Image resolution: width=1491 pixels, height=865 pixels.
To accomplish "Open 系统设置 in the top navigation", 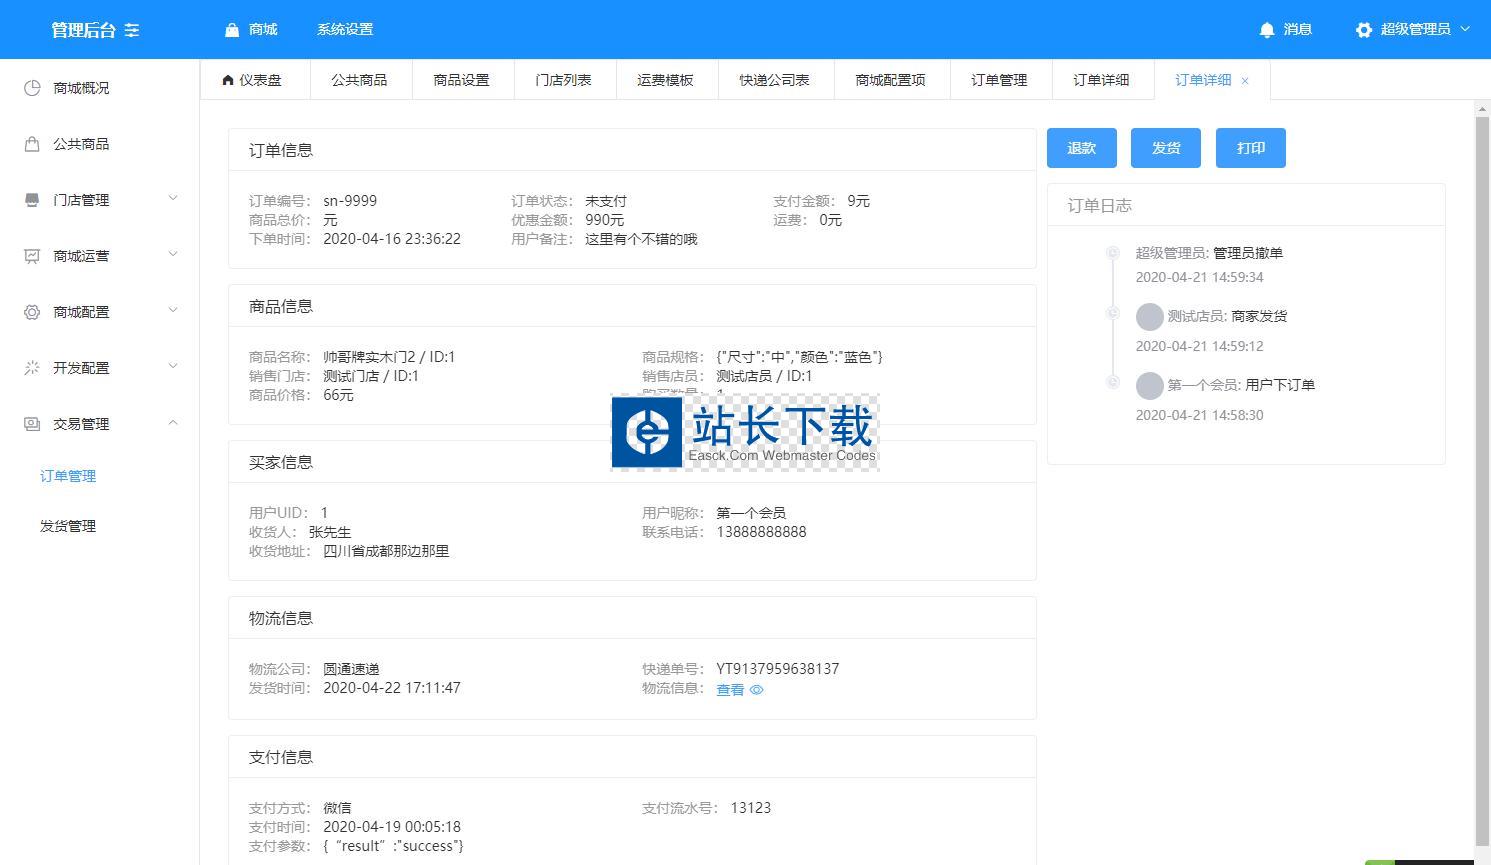I will click(x=345, y=30).
